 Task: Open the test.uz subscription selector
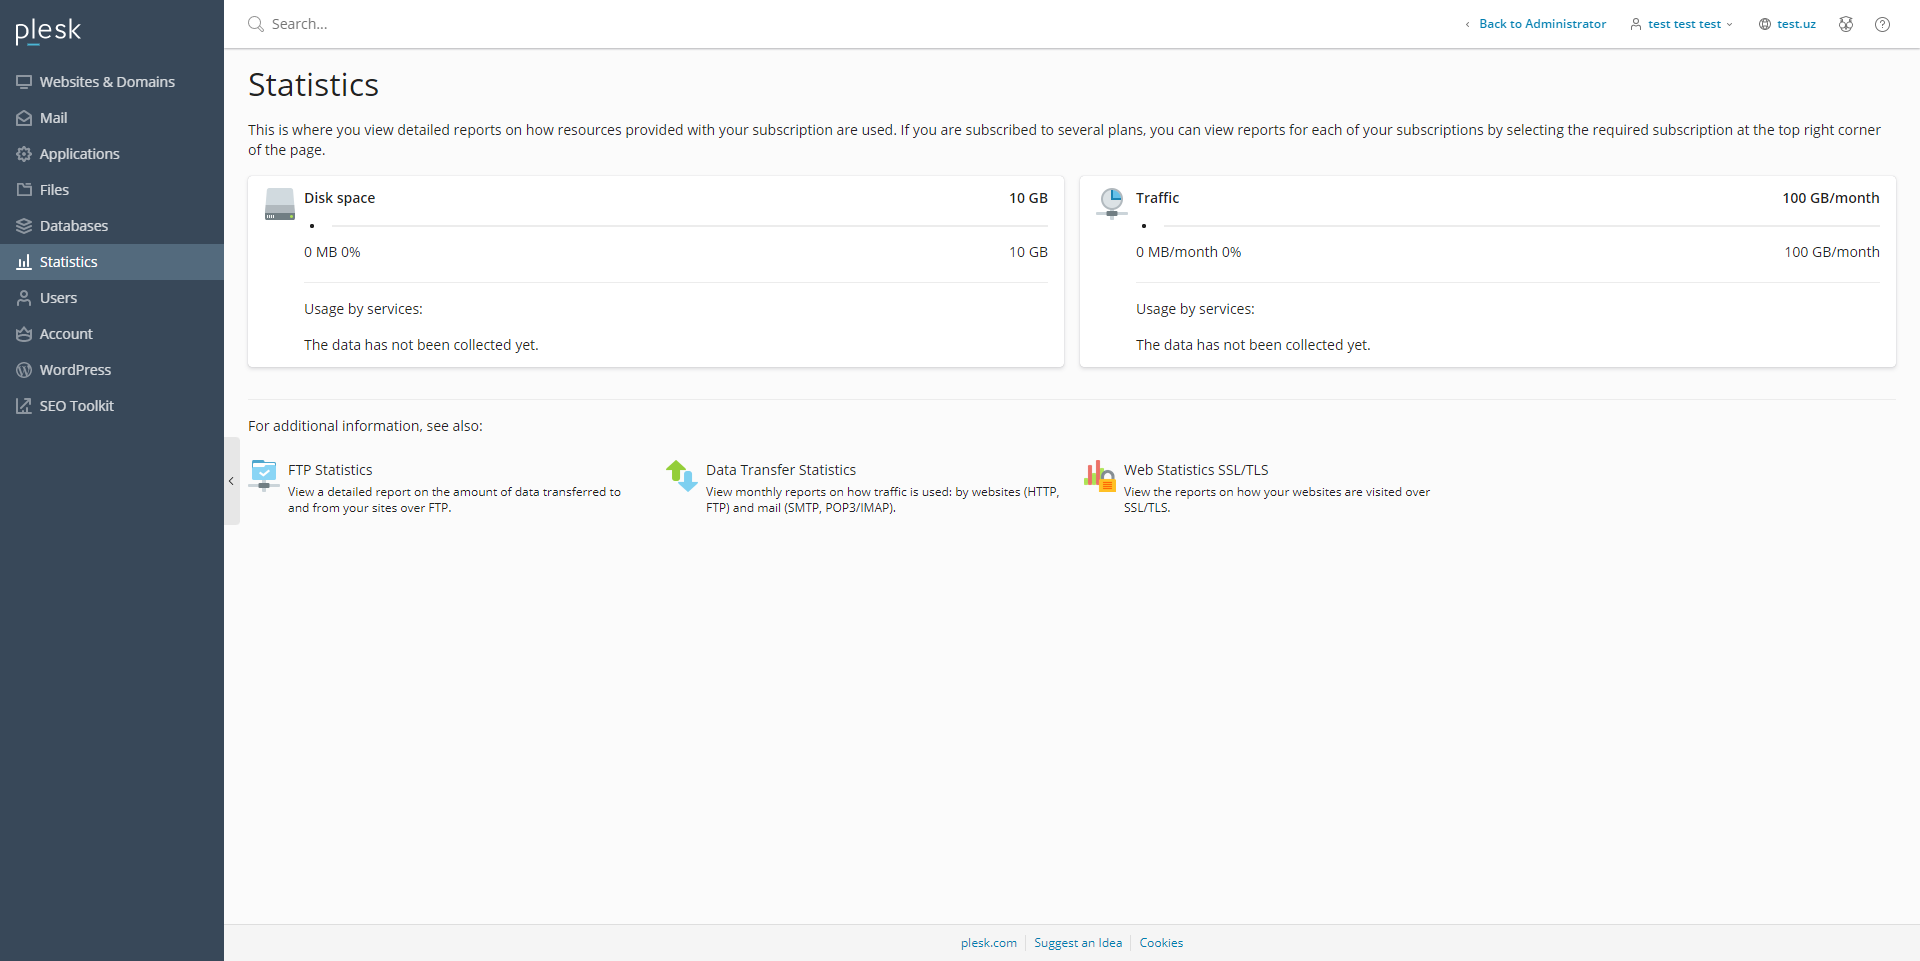click(x=1787, y=24)
